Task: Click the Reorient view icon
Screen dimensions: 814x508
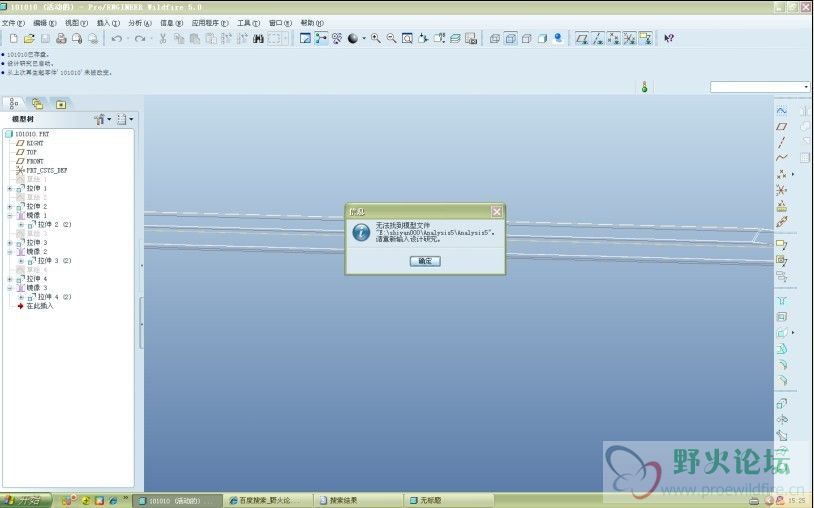Action: pos(423,38)
